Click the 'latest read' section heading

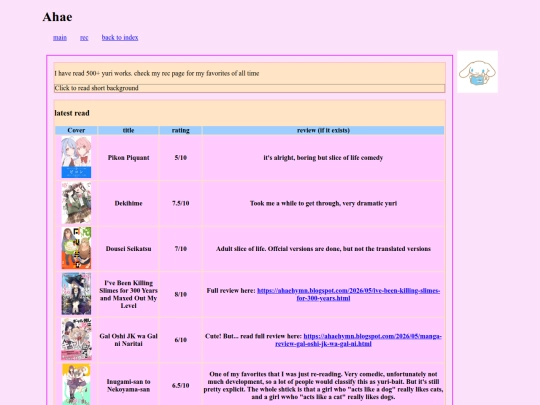72,113
